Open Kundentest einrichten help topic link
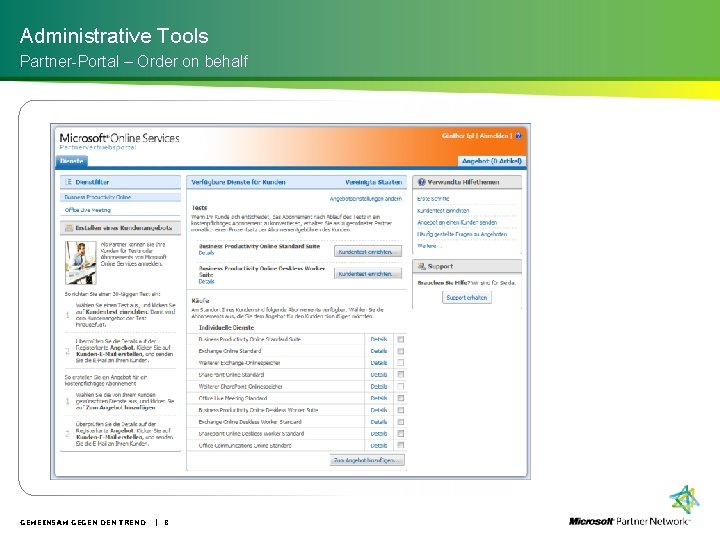720x540 pixels. [443, 211]
